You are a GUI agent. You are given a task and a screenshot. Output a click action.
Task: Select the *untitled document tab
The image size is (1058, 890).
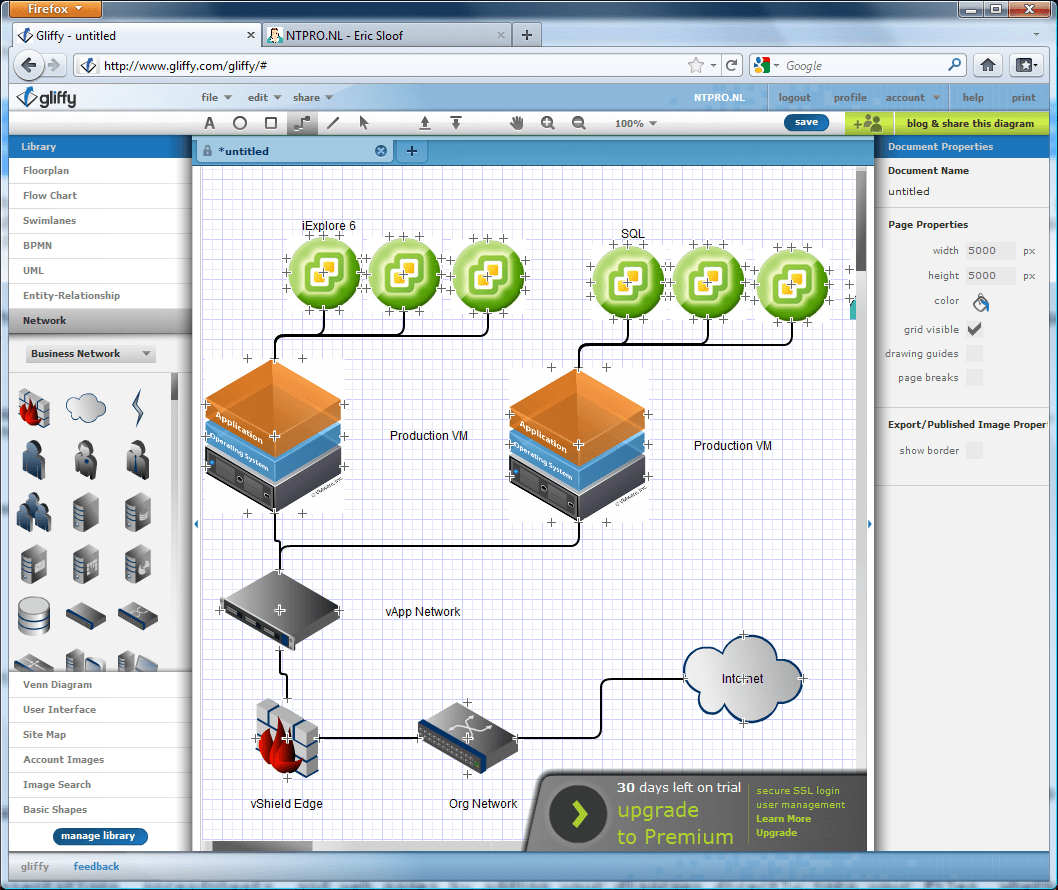[295, 151]
